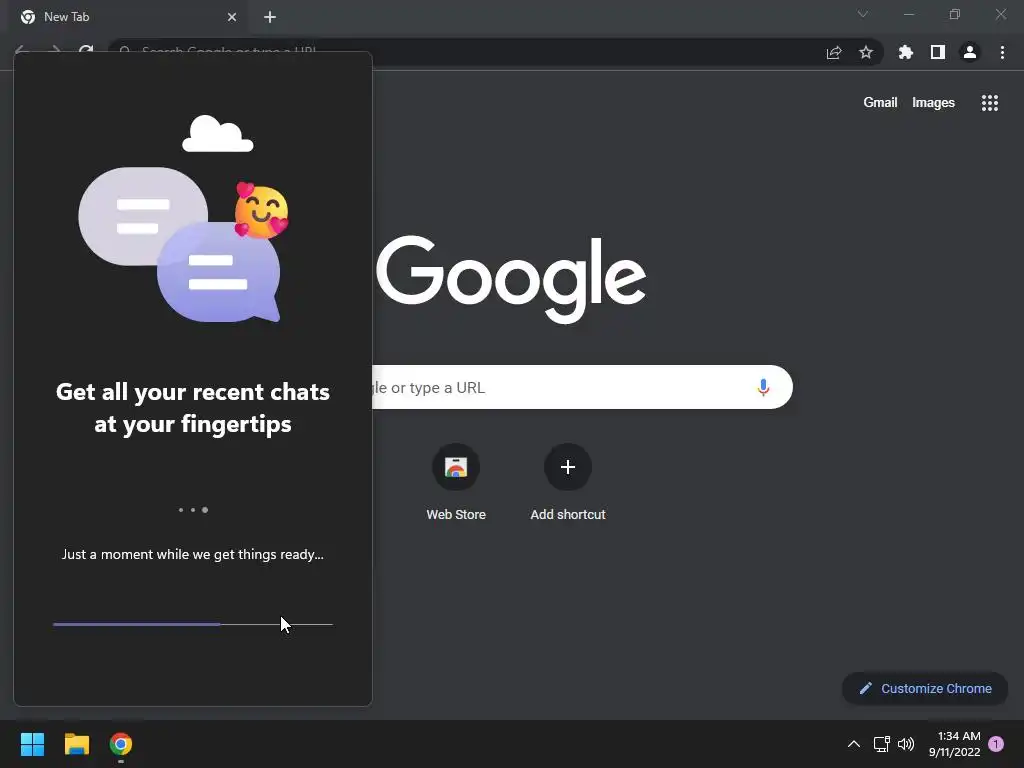This screenshot has width=1024, height=768.
Task: Open the network status tray icon
Action: (x=882, y=744)
